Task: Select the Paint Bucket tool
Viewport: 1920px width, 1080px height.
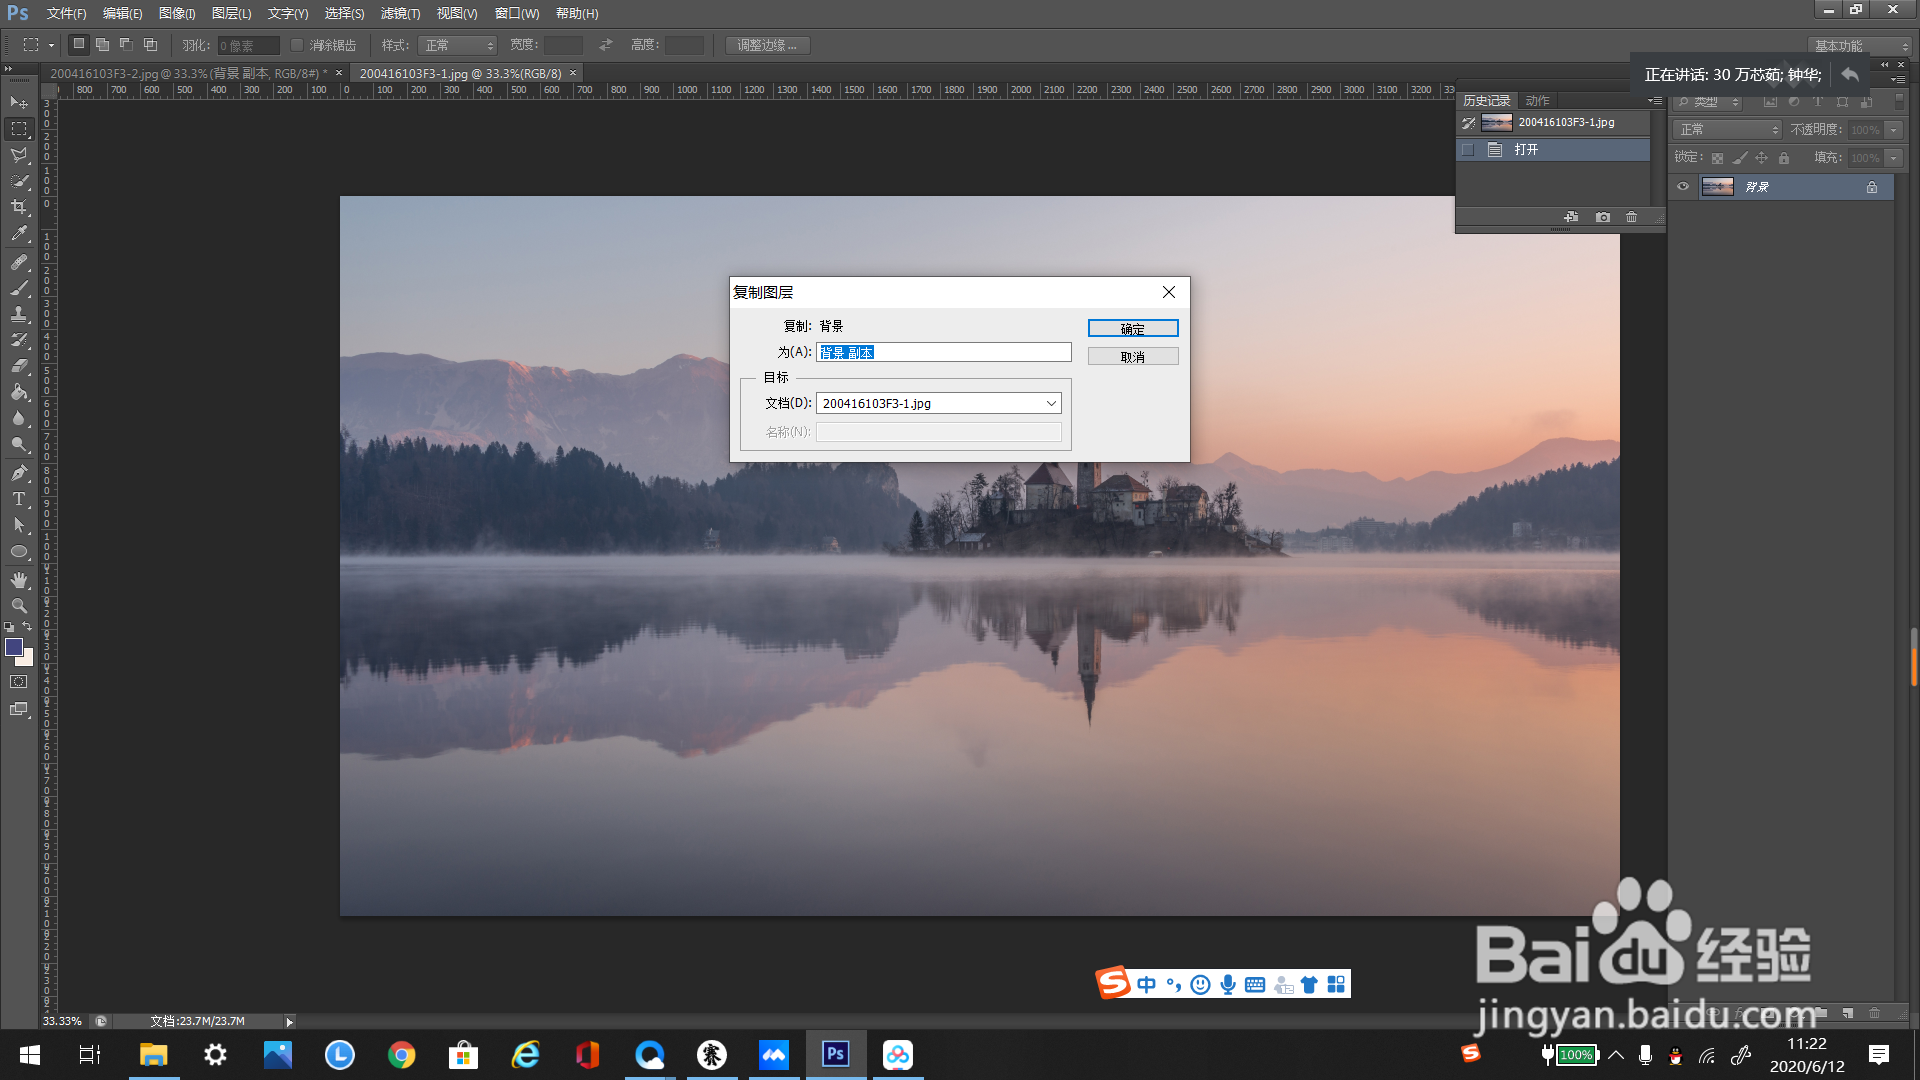Action: [x=19, y=393]
